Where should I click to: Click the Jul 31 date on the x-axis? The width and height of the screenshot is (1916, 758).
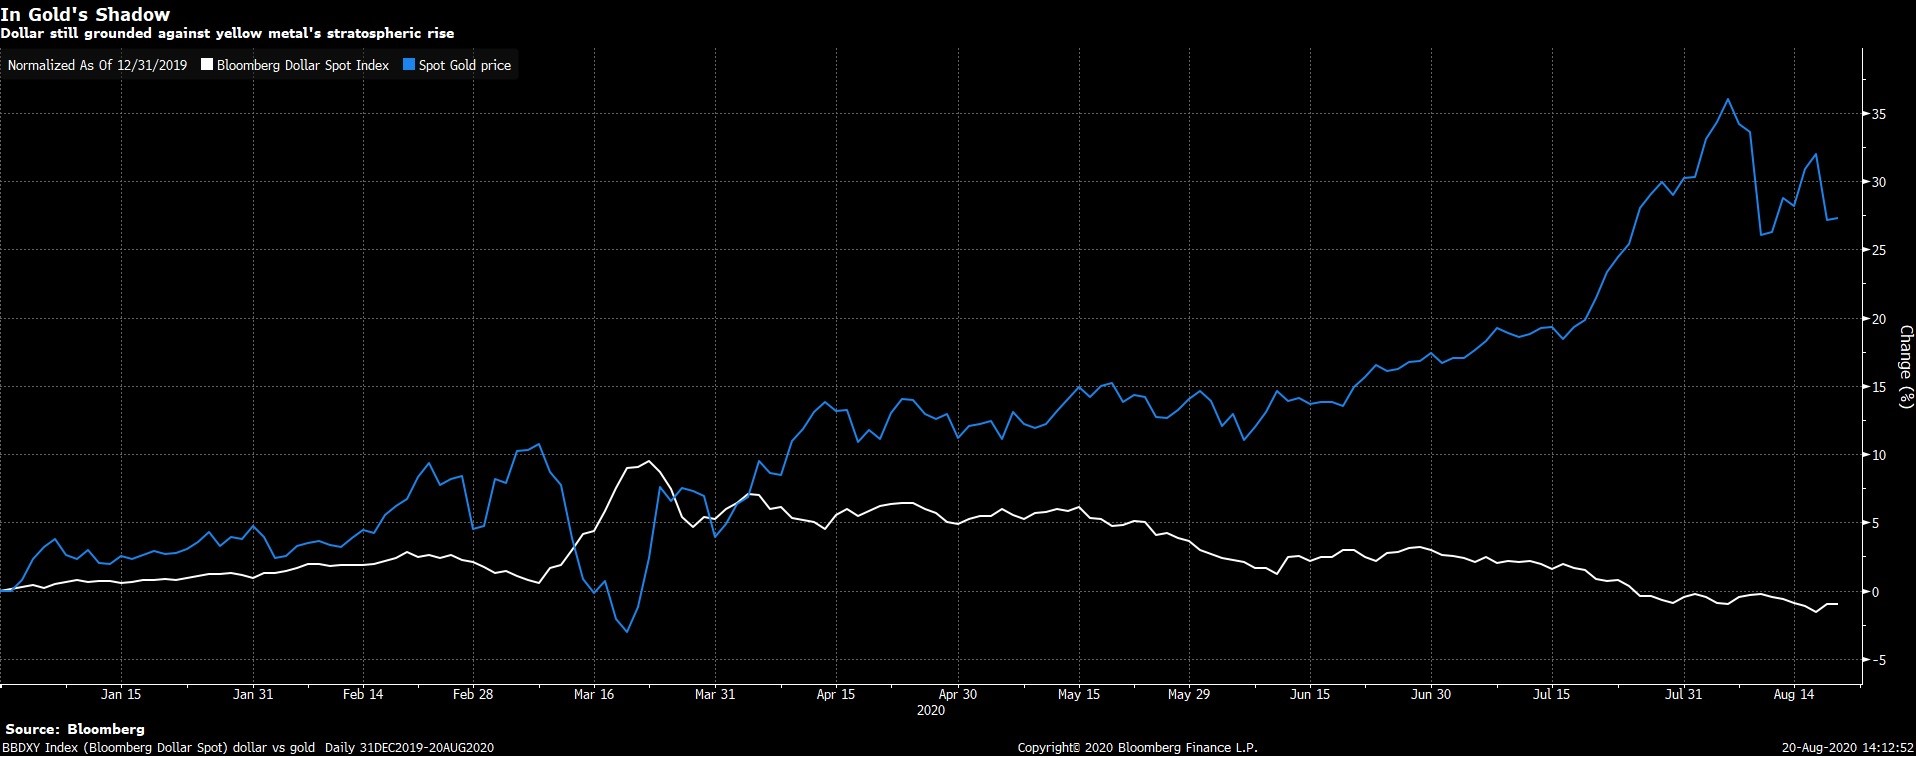[x=1683, y=694]
